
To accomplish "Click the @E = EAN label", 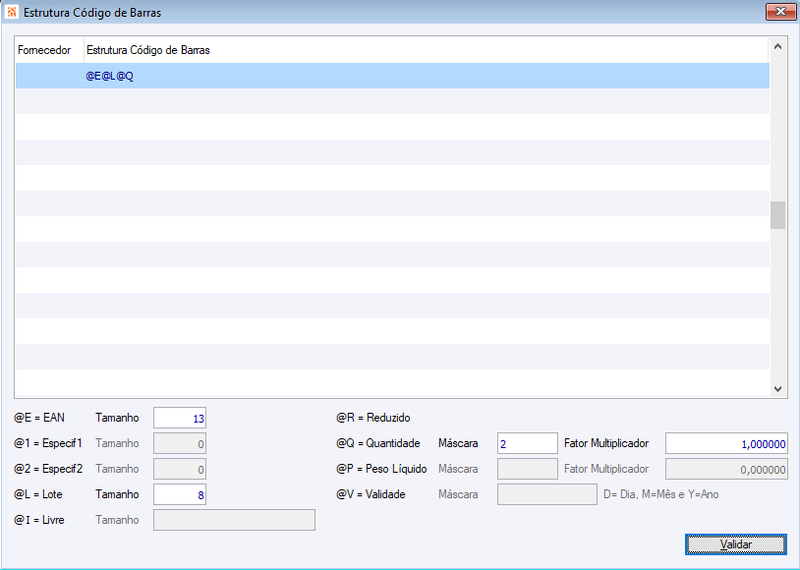I will click(39, 418).
